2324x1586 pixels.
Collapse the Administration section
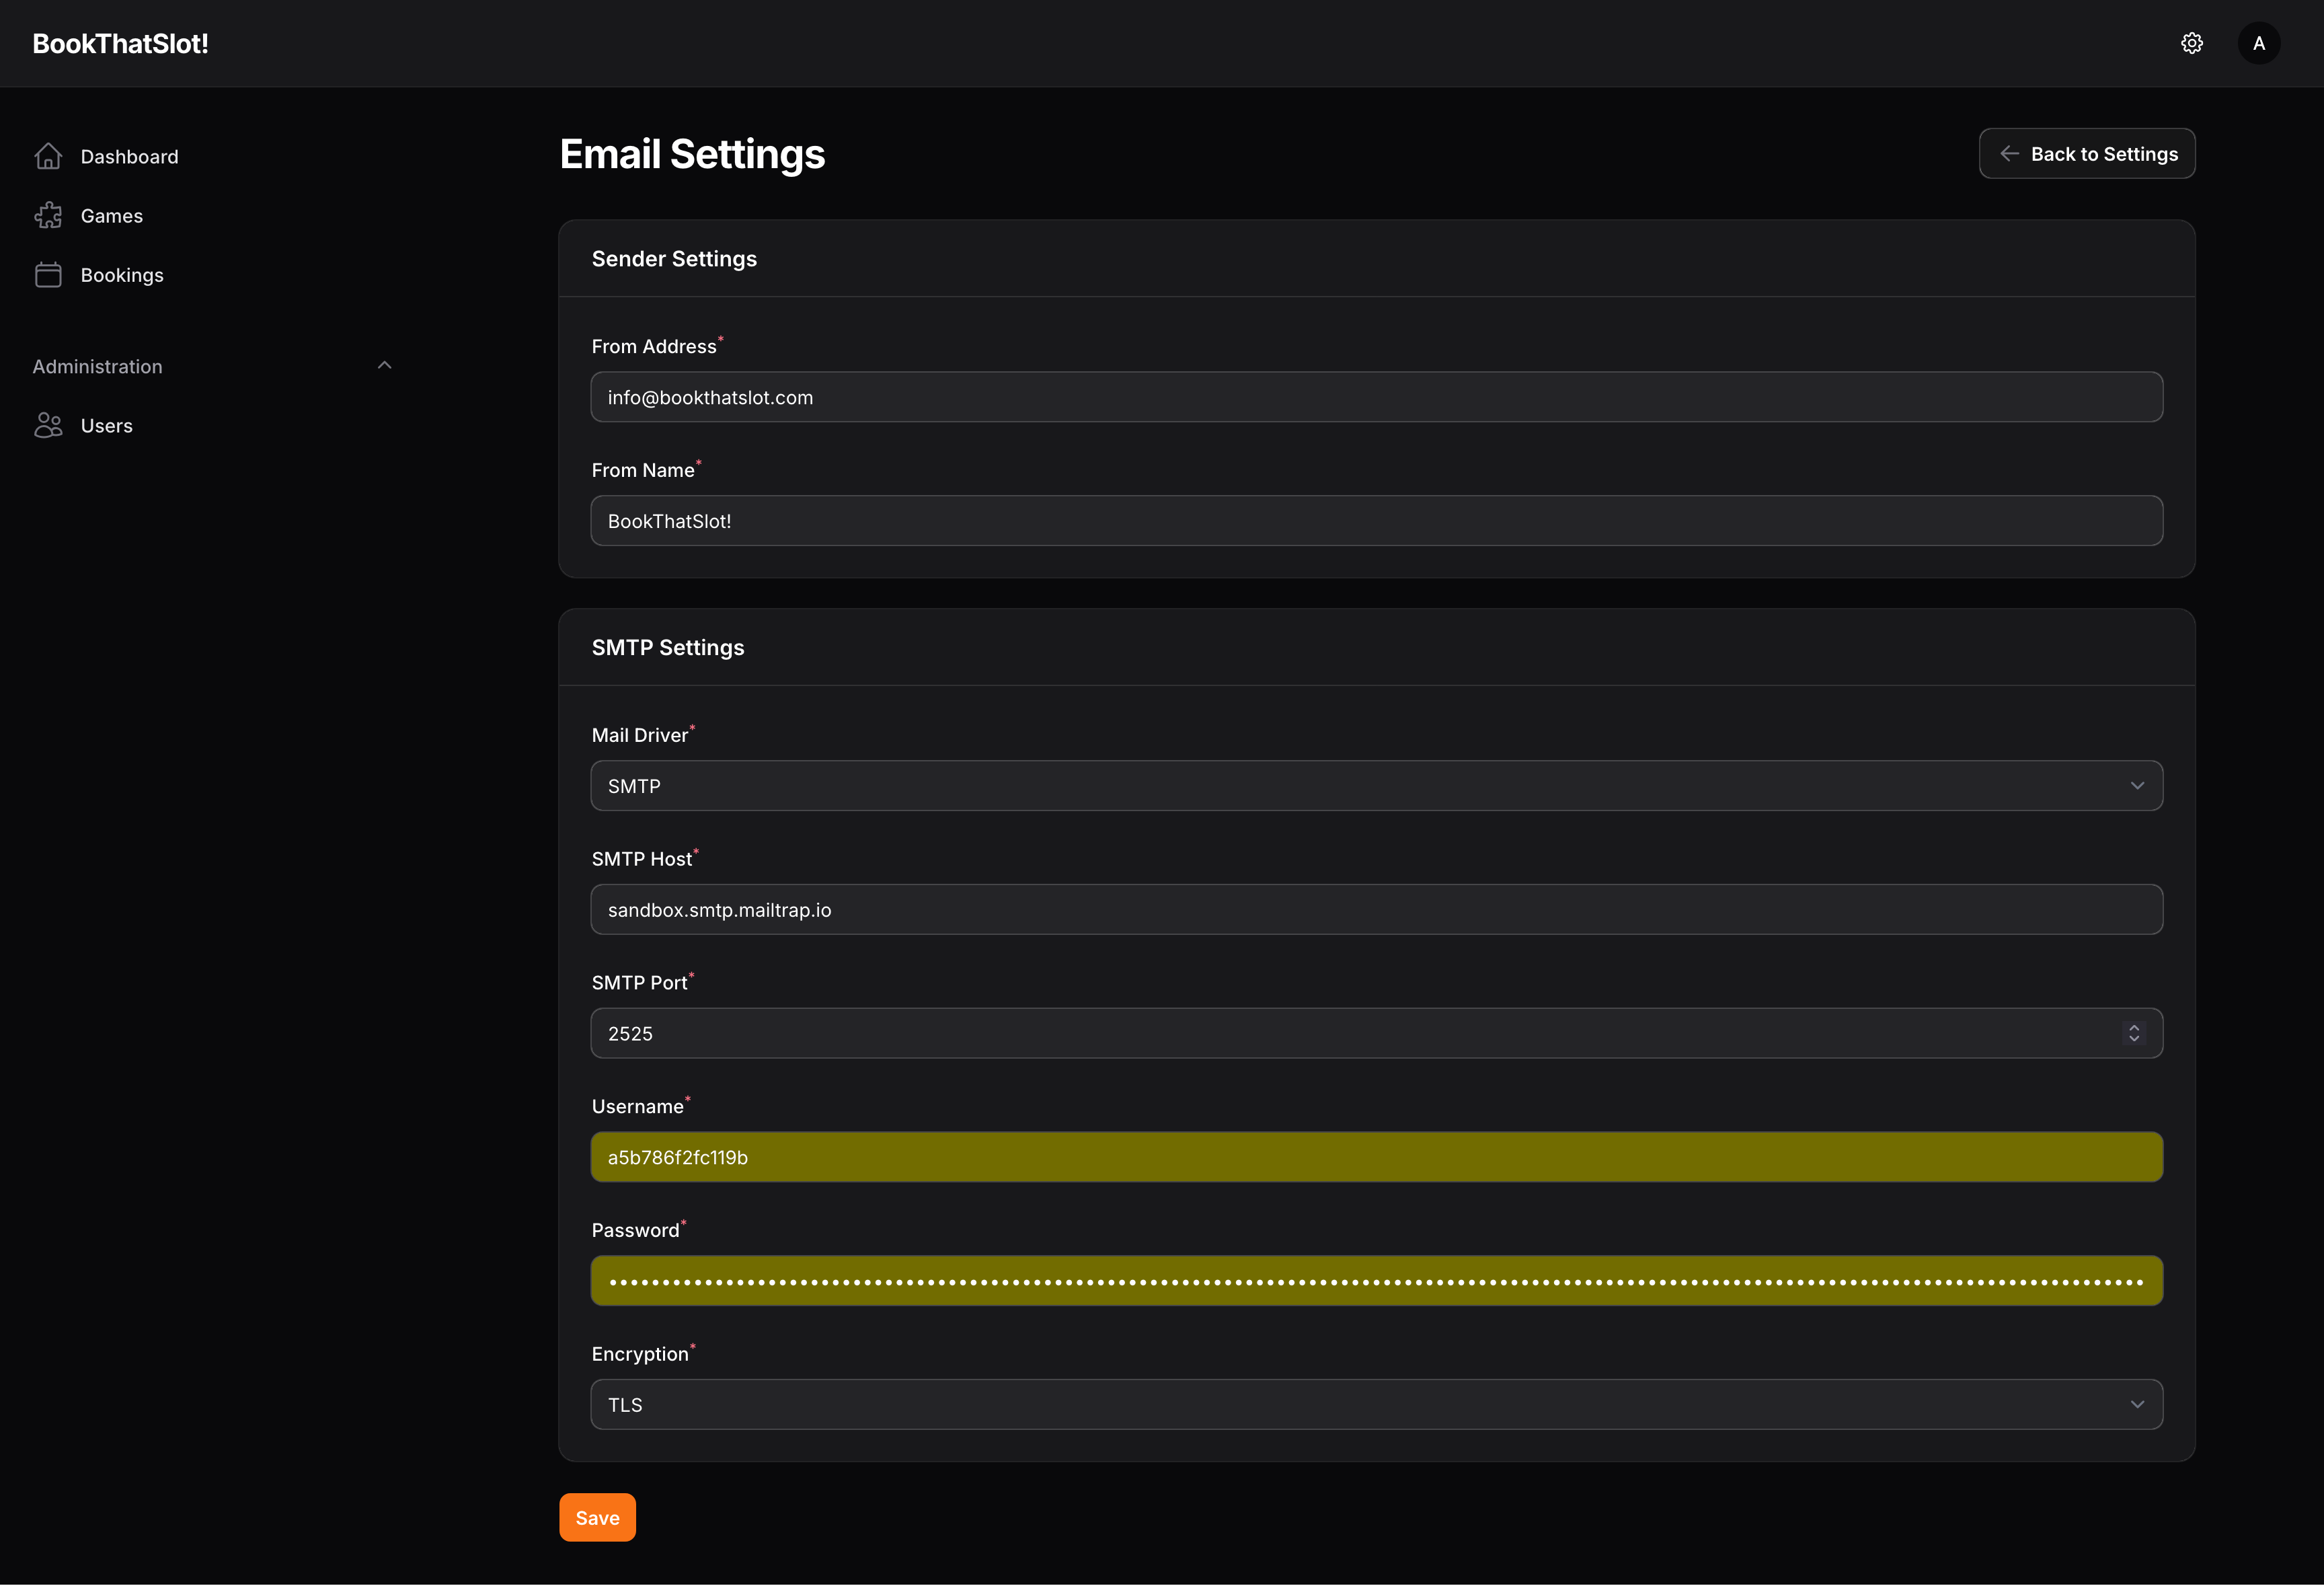(384, 366)
